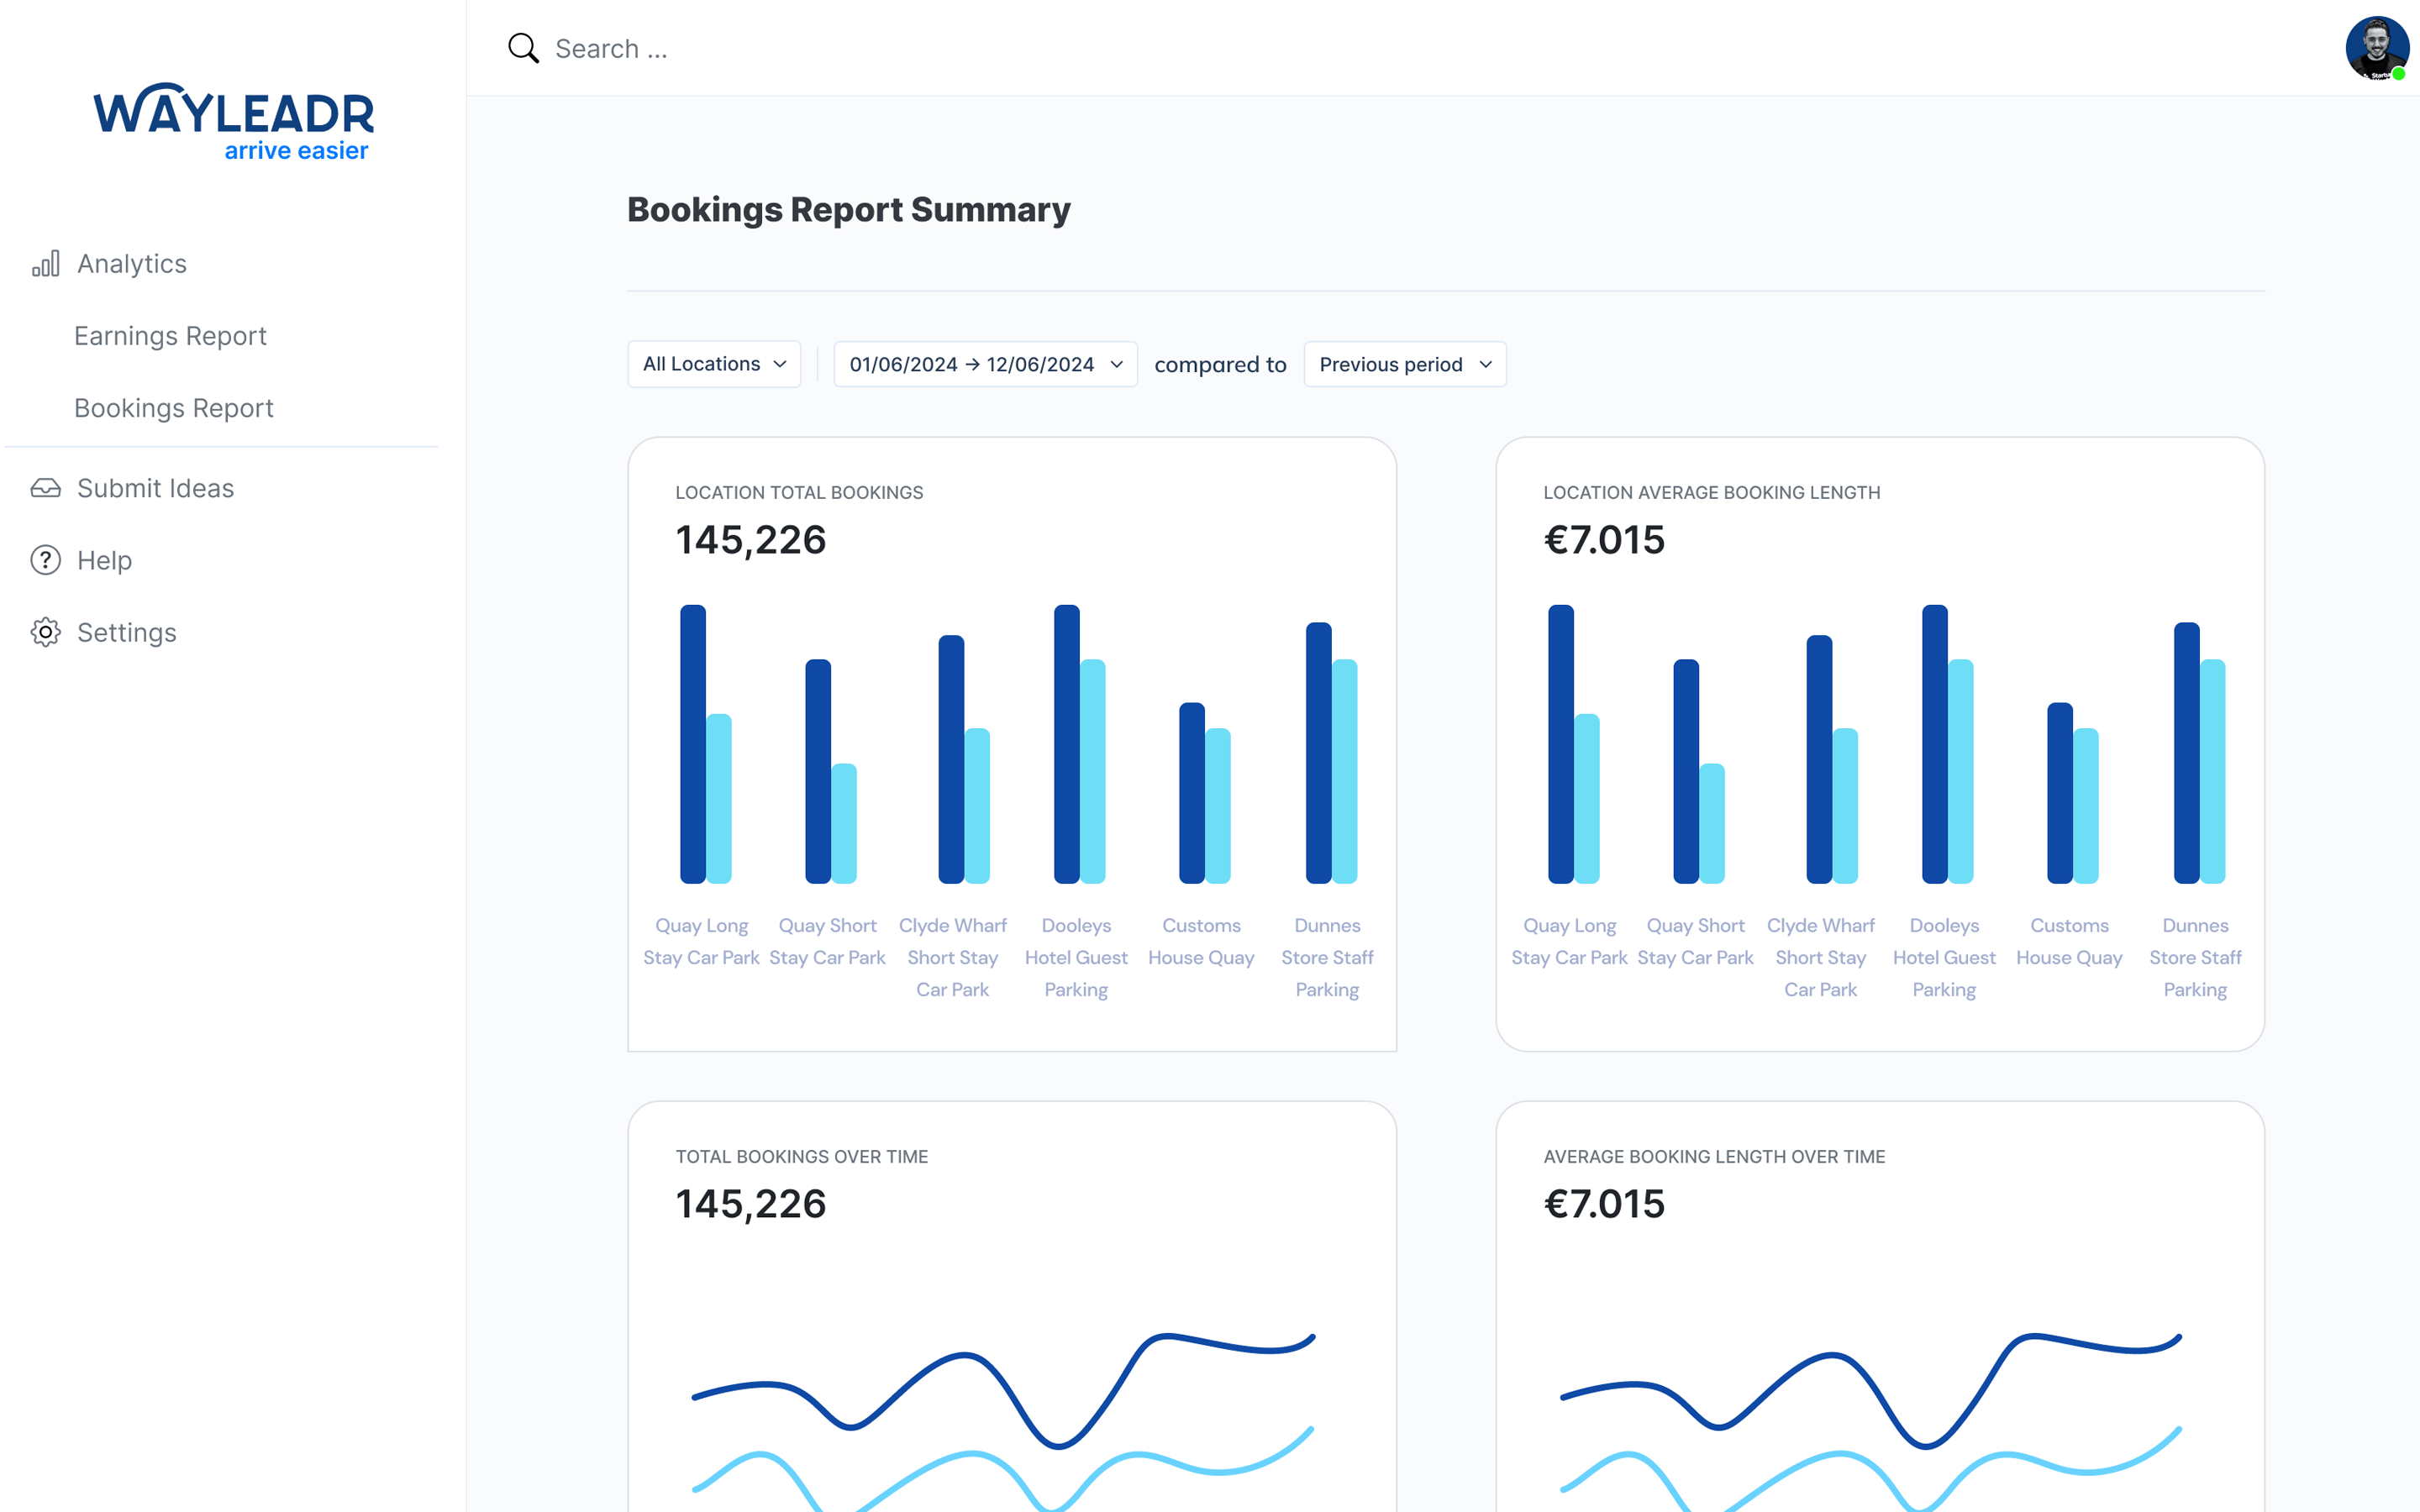2420x1512 pixels.
Task: Click the Submit Ideas inbox icon
Action: (45, 488)
